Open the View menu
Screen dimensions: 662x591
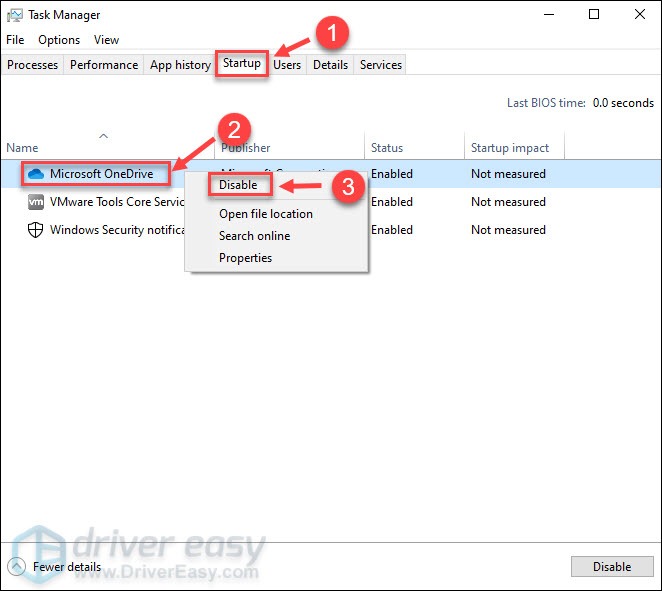[106, 40]
